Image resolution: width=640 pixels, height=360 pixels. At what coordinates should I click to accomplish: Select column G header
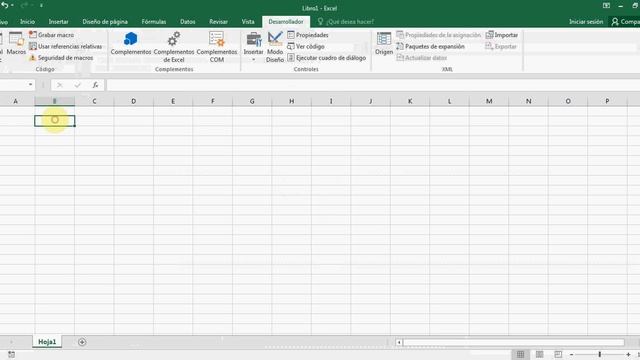coord(252,101)
